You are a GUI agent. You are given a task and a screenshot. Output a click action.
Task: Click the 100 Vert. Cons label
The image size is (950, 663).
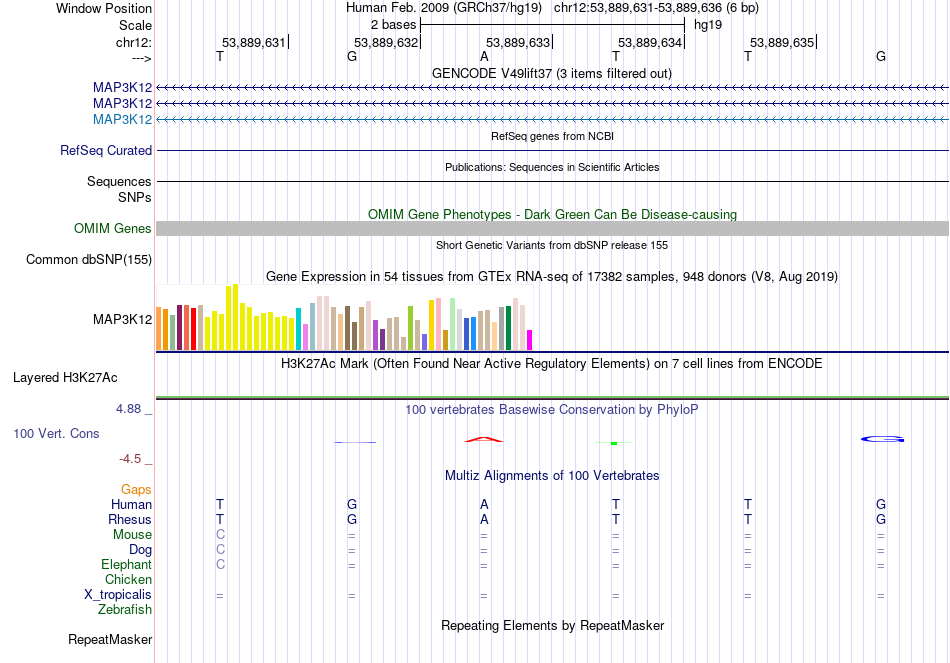pos(56,433)
